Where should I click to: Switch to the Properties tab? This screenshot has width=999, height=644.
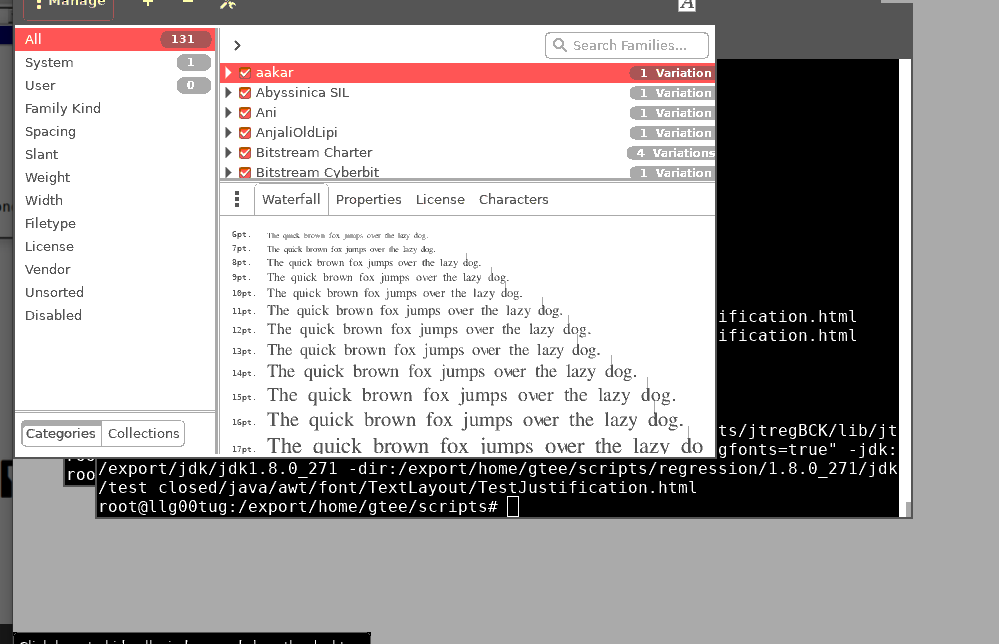pos(368,199)
